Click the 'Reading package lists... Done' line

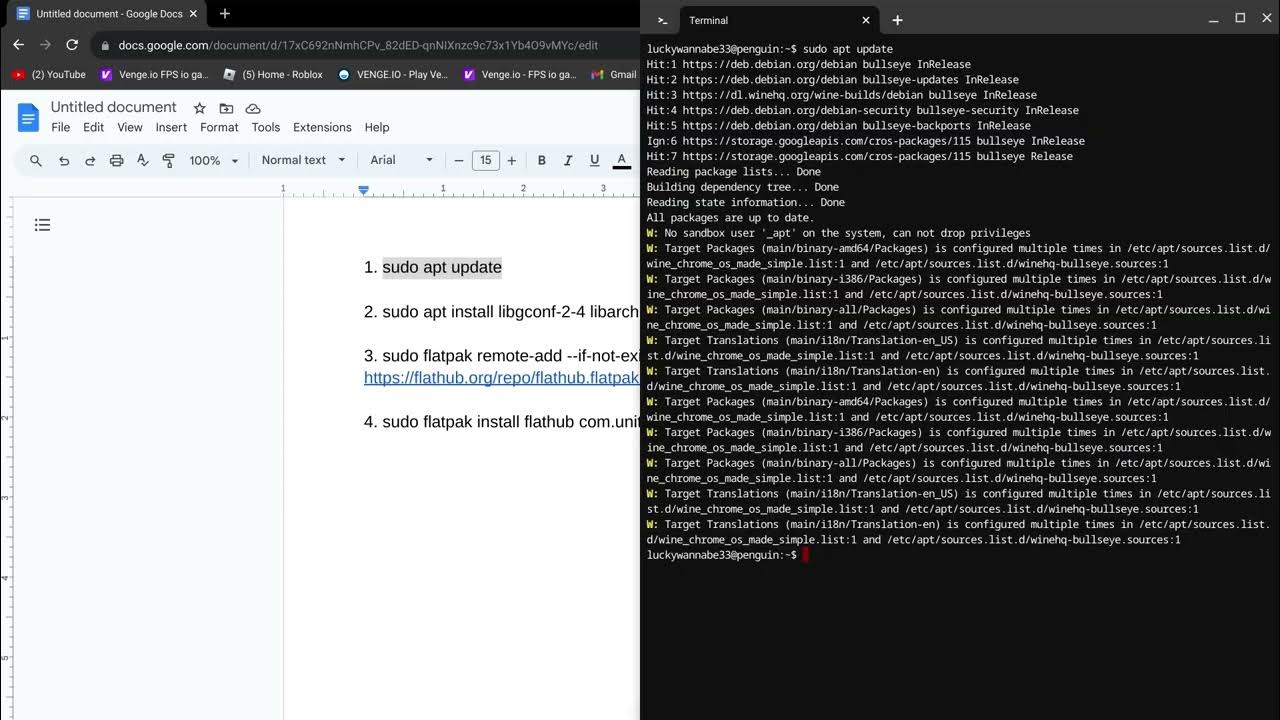point(733,172)
